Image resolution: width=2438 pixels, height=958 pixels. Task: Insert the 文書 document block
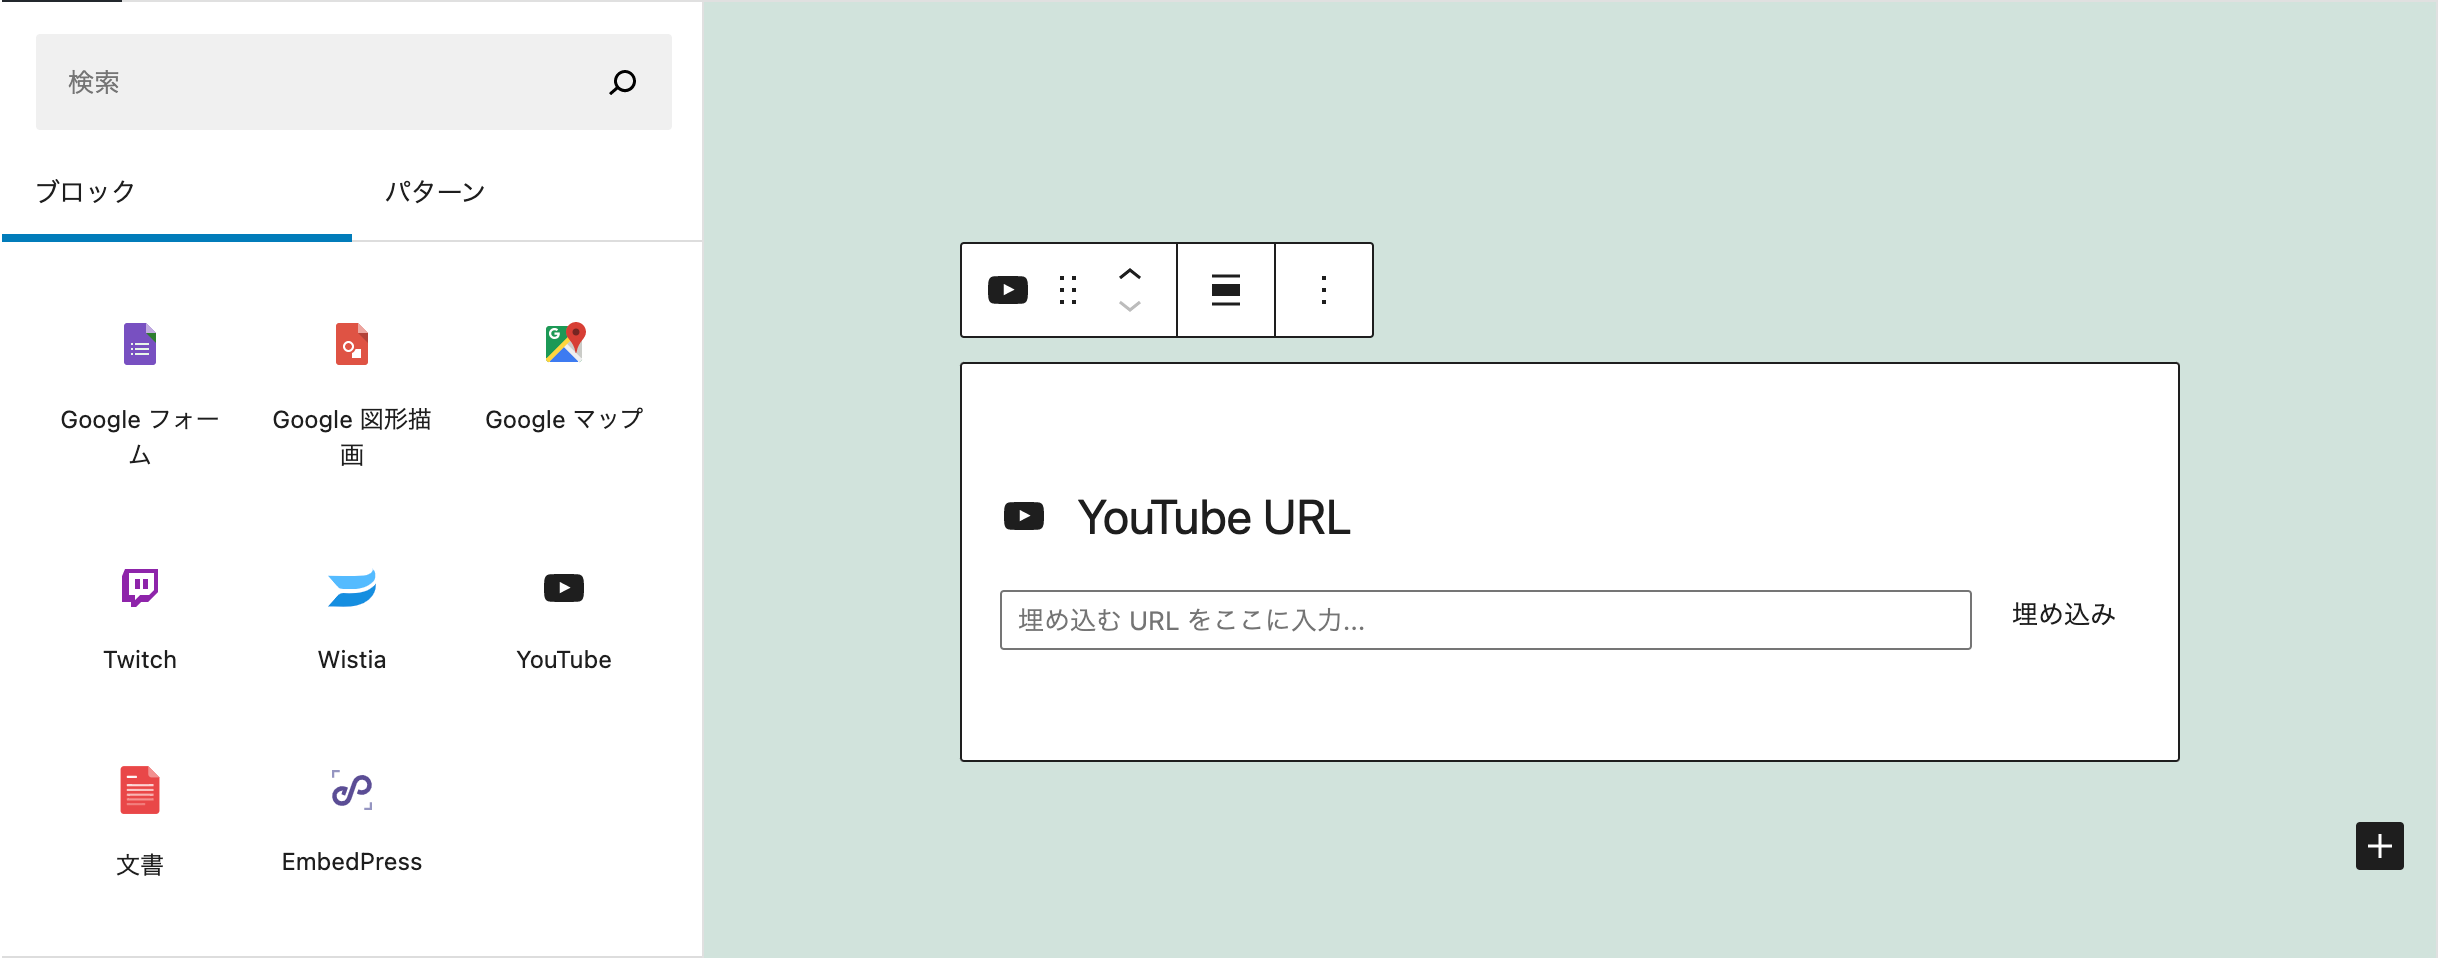tap(140, 822)
